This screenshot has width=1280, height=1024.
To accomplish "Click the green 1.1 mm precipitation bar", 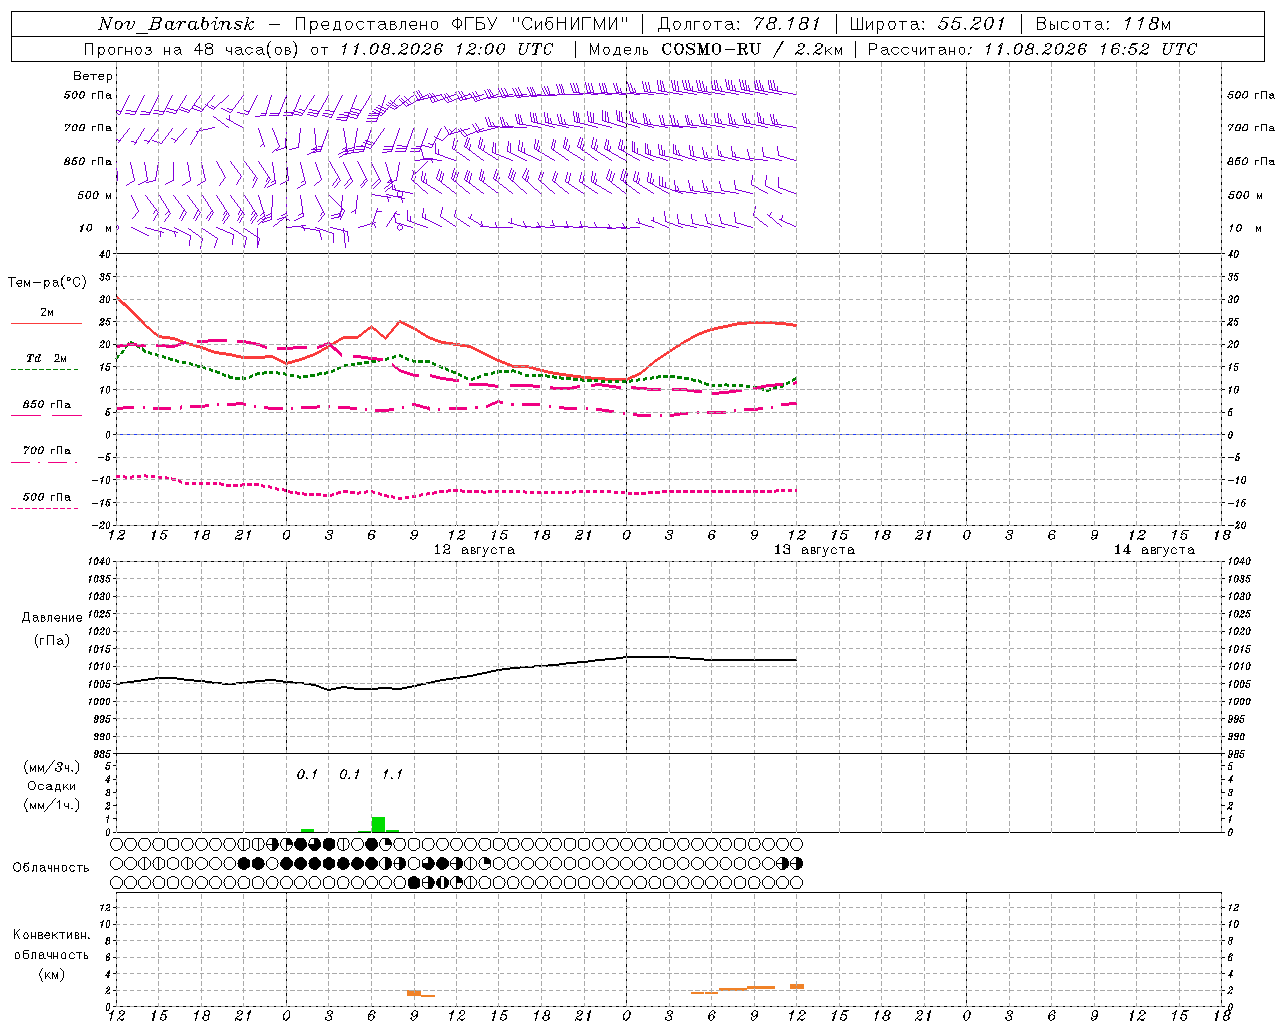I will coord(378,824).
